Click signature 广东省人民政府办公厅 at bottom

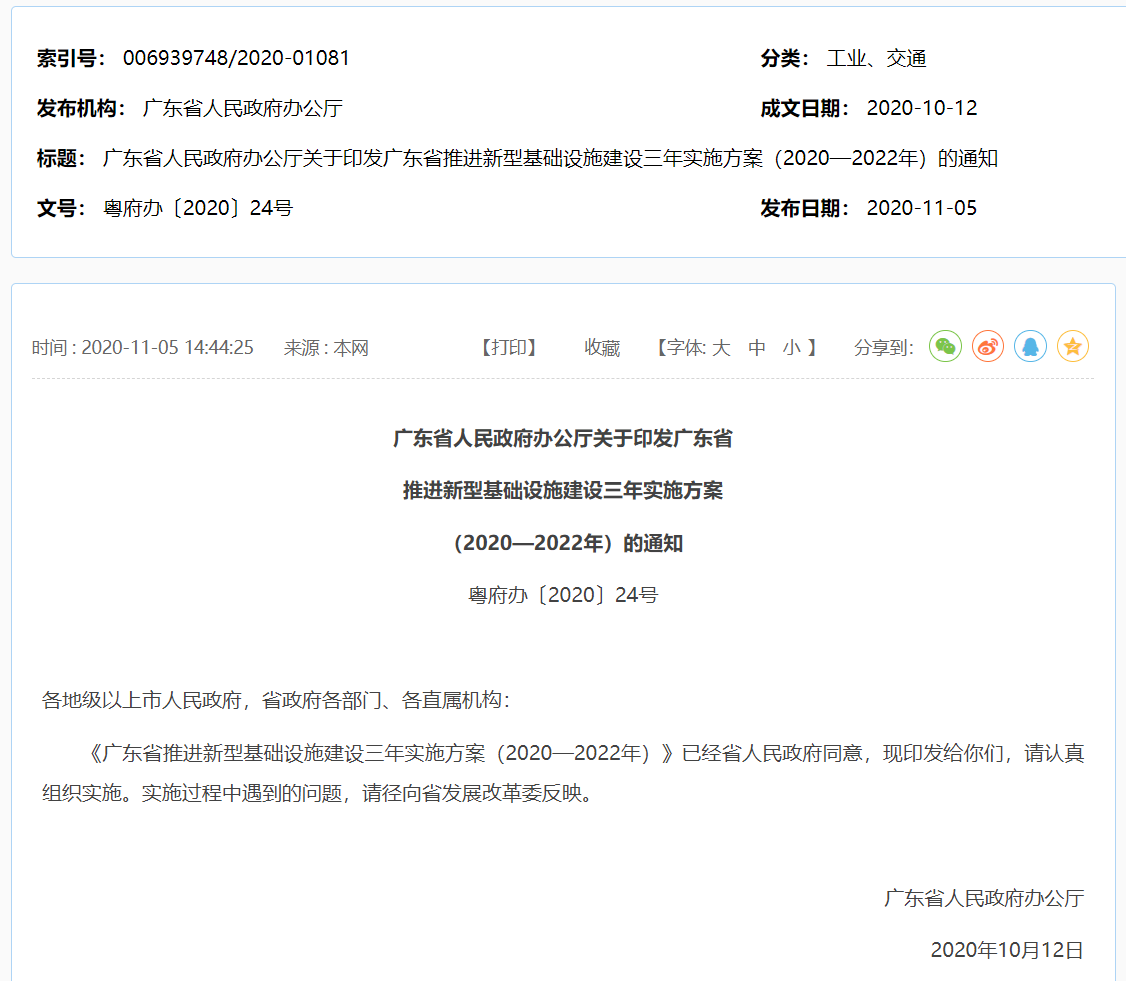[x=984, y=898]
